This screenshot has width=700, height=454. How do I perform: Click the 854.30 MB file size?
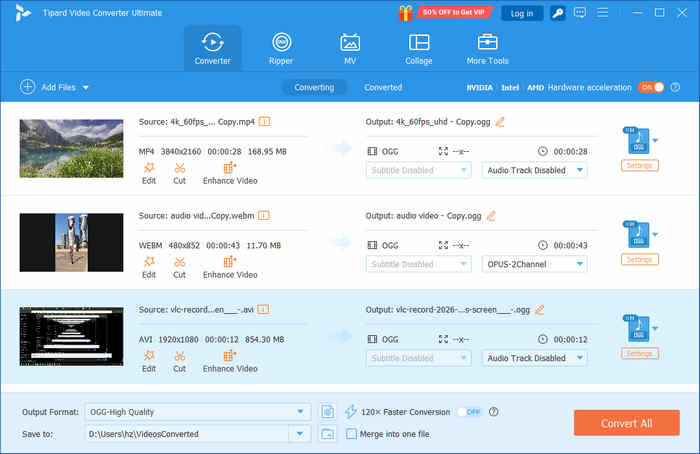pos(264,339)
